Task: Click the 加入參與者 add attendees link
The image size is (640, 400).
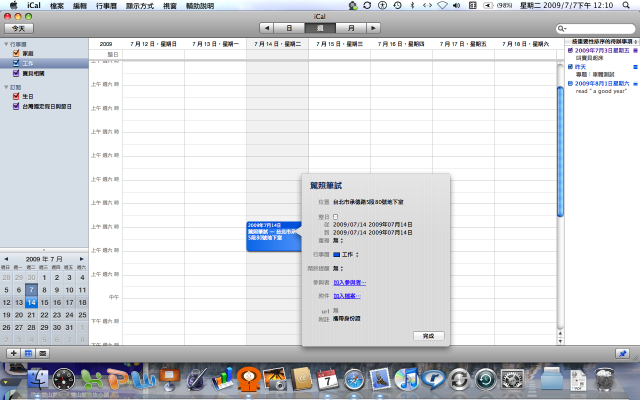Action: point(350,282)
